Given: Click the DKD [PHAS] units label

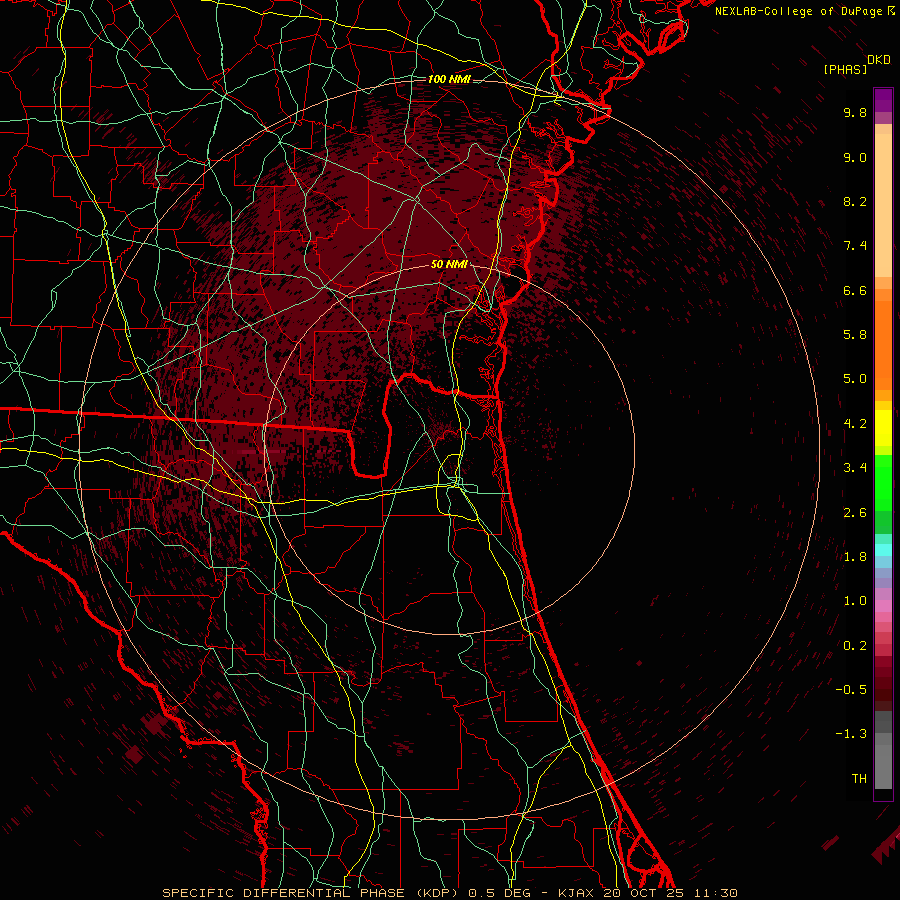Looking at the screenshot, I should coord(856,64).
